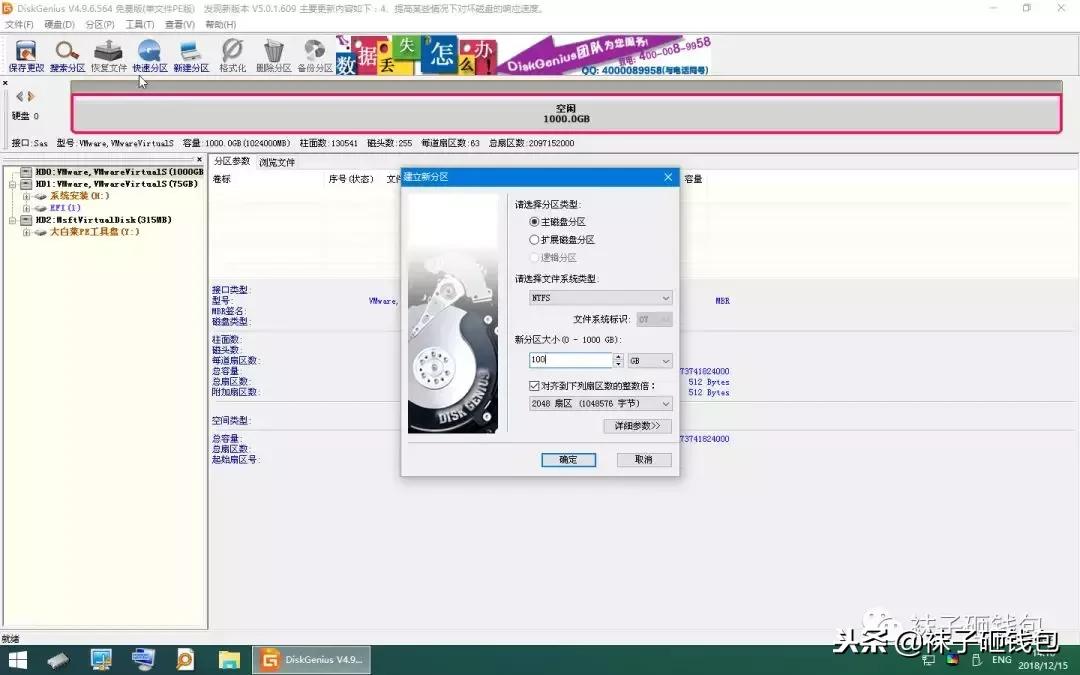Launch the 快速分区 (Quick Partition) tool
The width and height of the screenshot is (1080, 675).
click(150, 55)
